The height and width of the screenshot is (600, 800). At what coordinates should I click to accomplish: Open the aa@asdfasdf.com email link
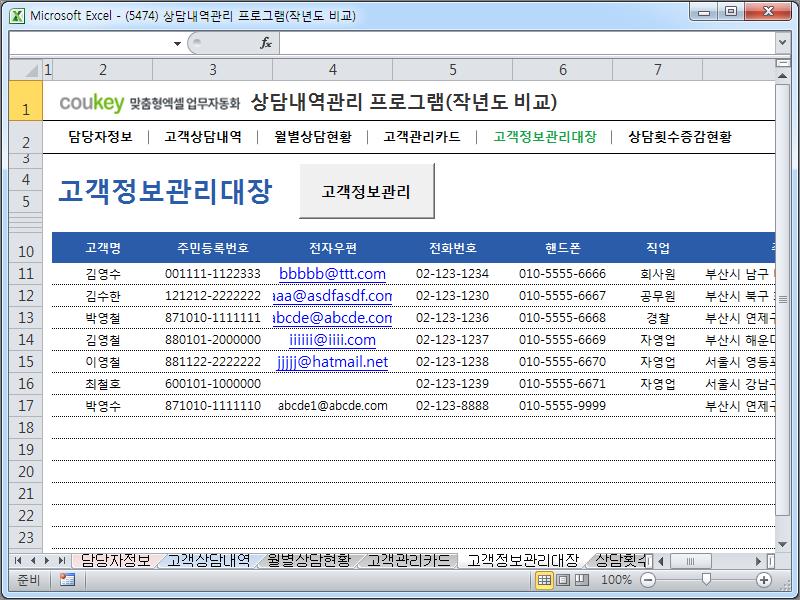[x=332, y=296]
